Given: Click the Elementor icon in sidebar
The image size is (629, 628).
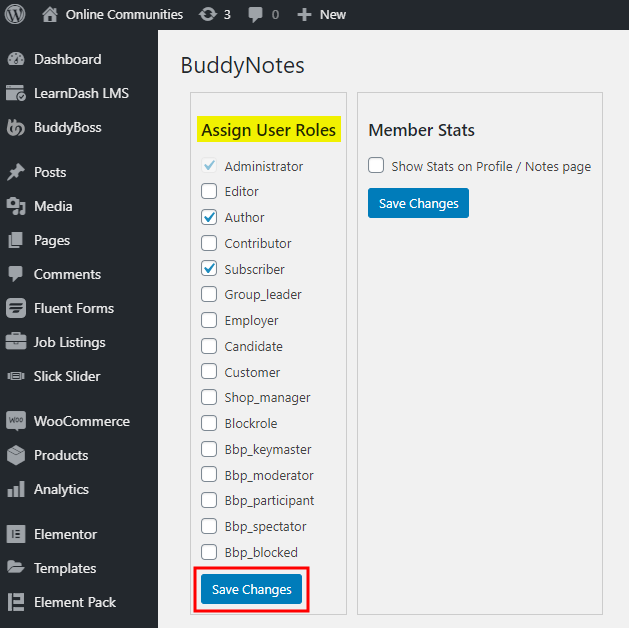Looking at the screenshot, I should click(x=16, y=534).
